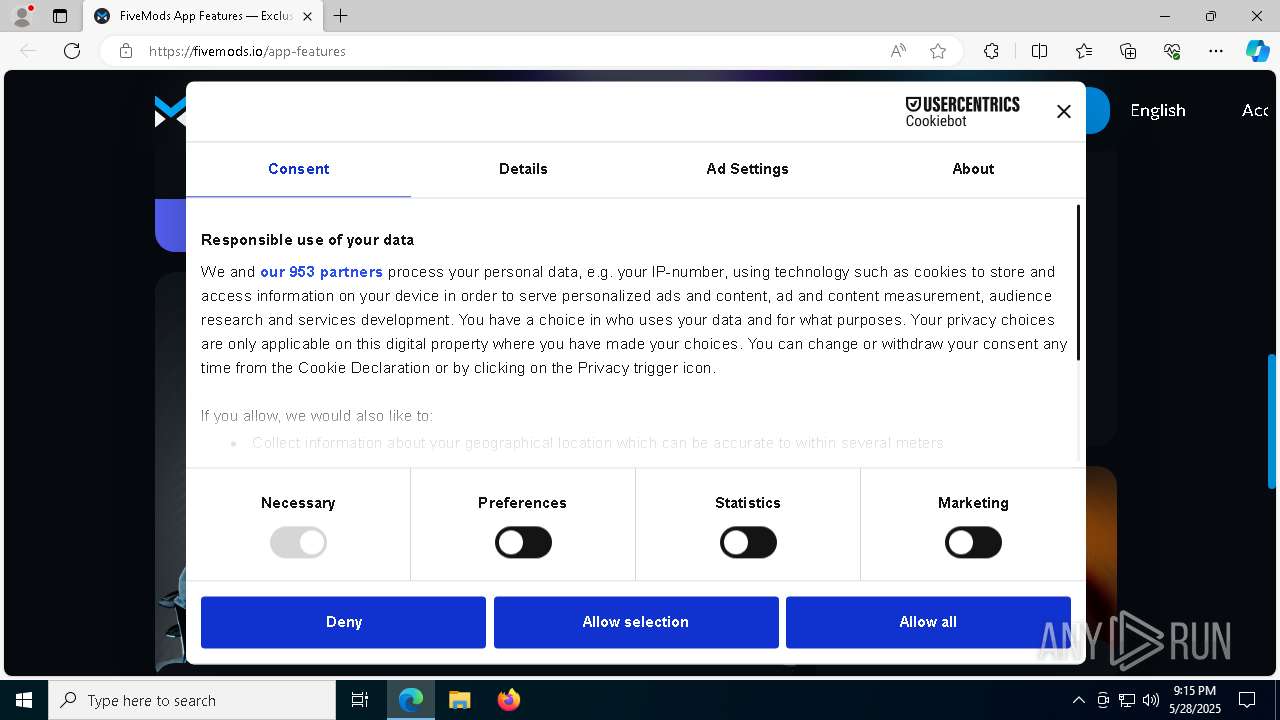Viewport: 1280px width, 720px height.
Task: Open Read aloud in address bar
Action: pos(898,51)
